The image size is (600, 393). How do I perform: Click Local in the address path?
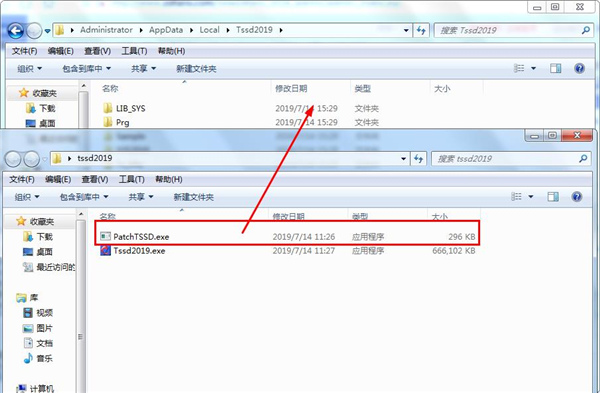pyautogui.click(x=209, y=30)
